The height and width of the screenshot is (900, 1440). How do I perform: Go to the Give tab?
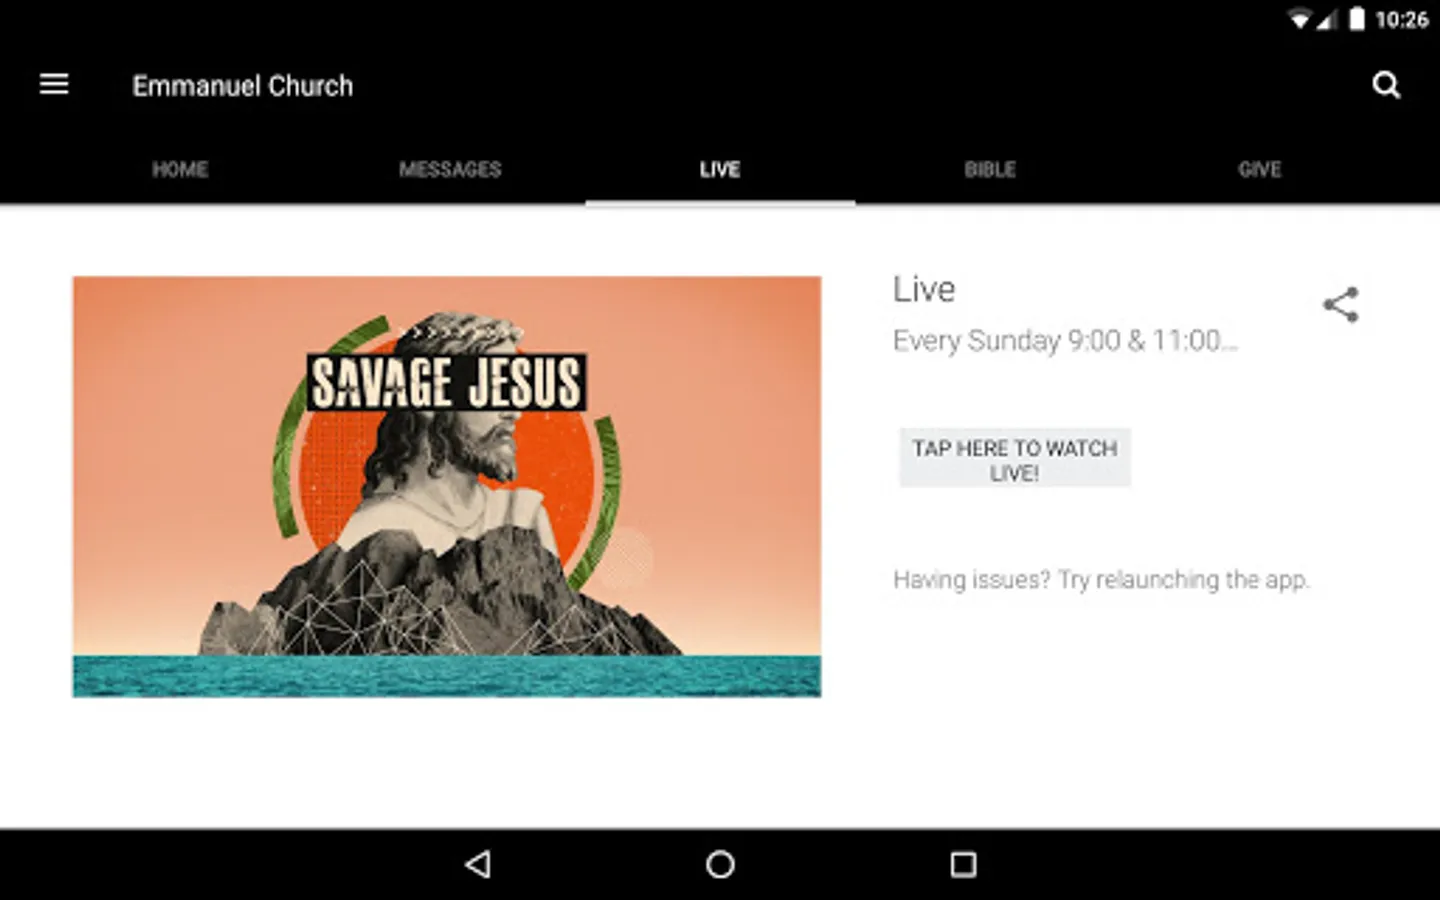pos(1260,170)
